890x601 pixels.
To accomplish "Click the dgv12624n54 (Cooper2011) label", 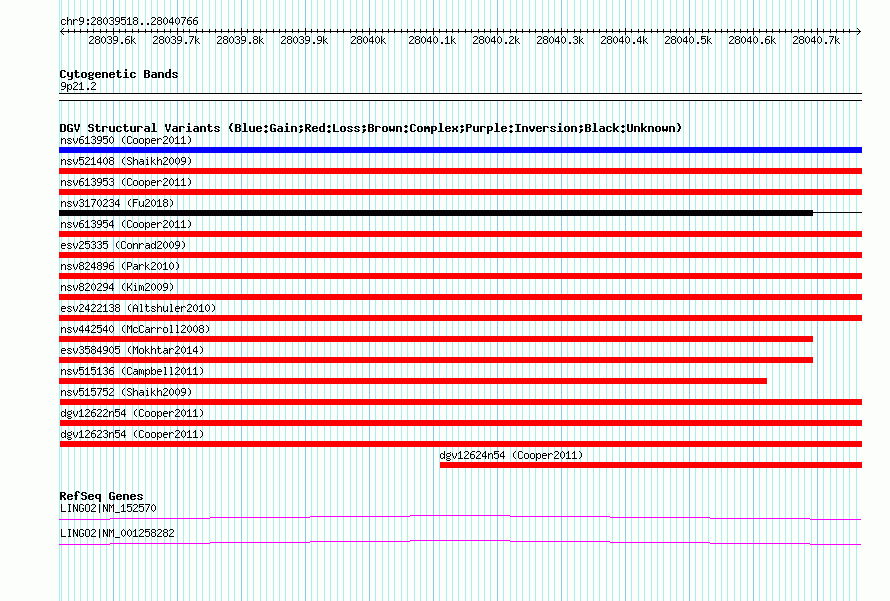I will [511, 455].
